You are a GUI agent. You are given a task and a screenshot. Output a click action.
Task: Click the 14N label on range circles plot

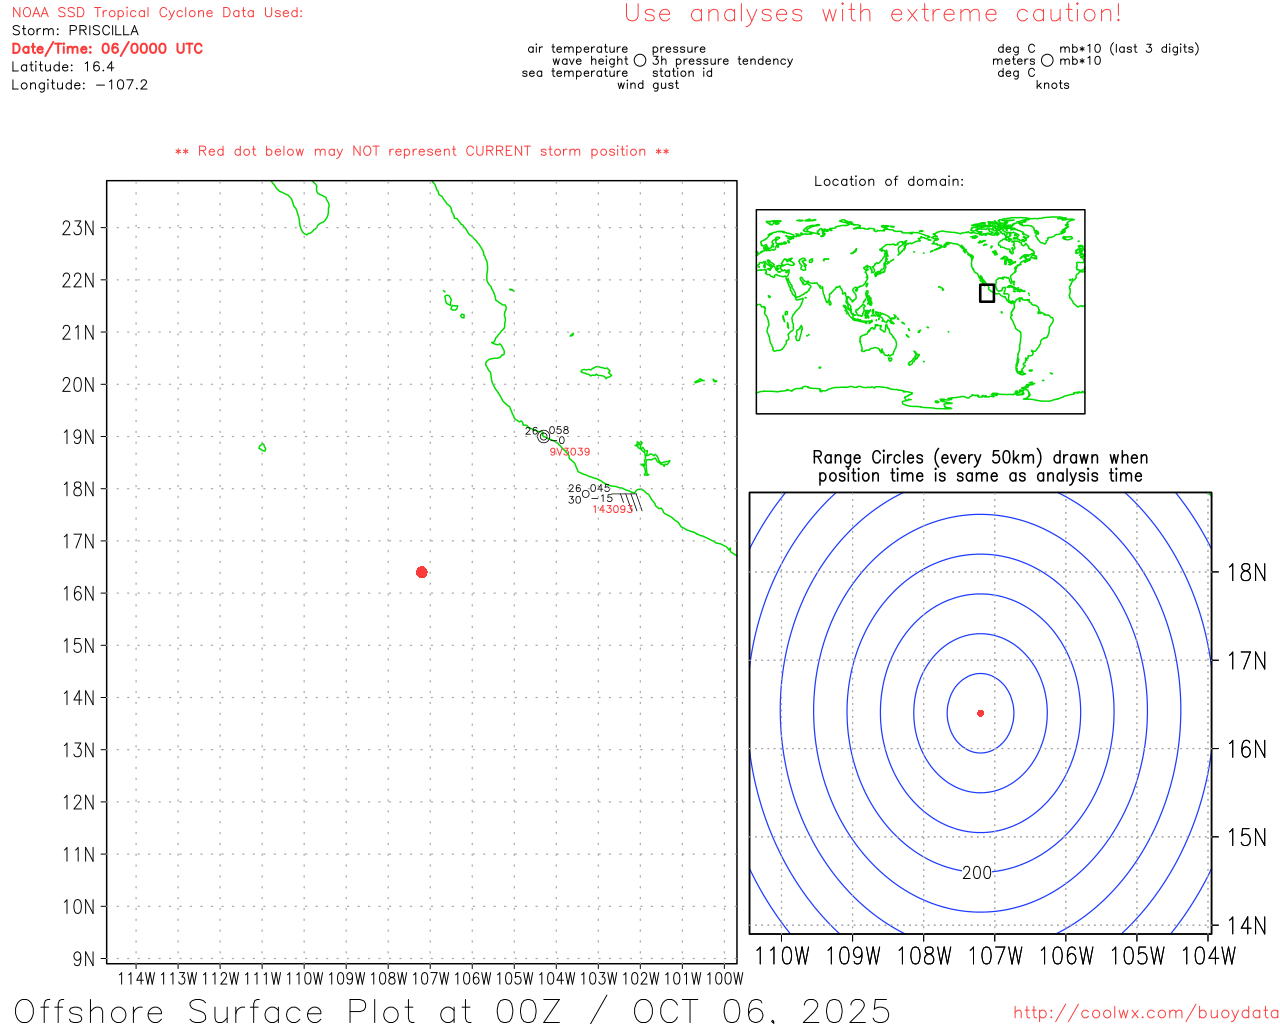tap(1247, 926)
